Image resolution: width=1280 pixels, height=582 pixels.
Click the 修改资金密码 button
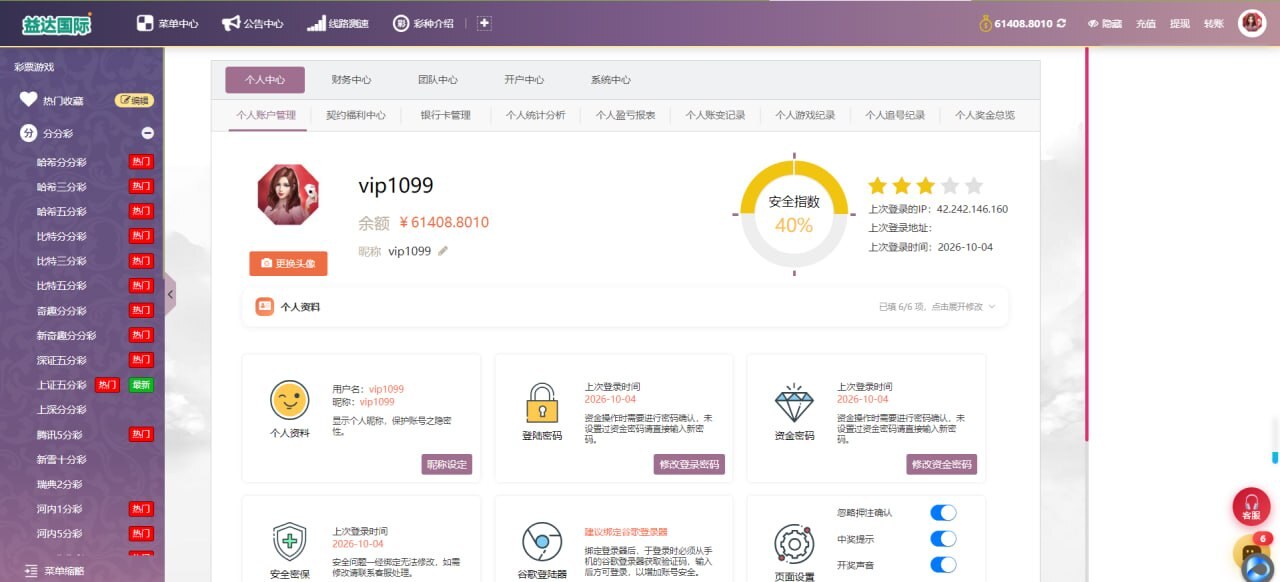[942, 464]
